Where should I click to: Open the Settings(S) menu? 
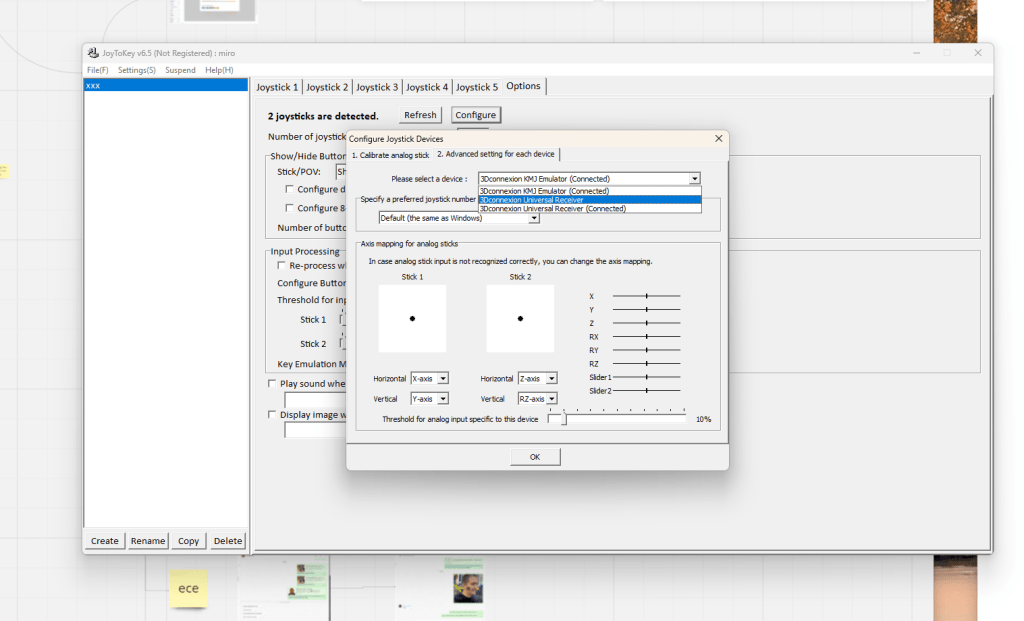click(x=136, y=70)
